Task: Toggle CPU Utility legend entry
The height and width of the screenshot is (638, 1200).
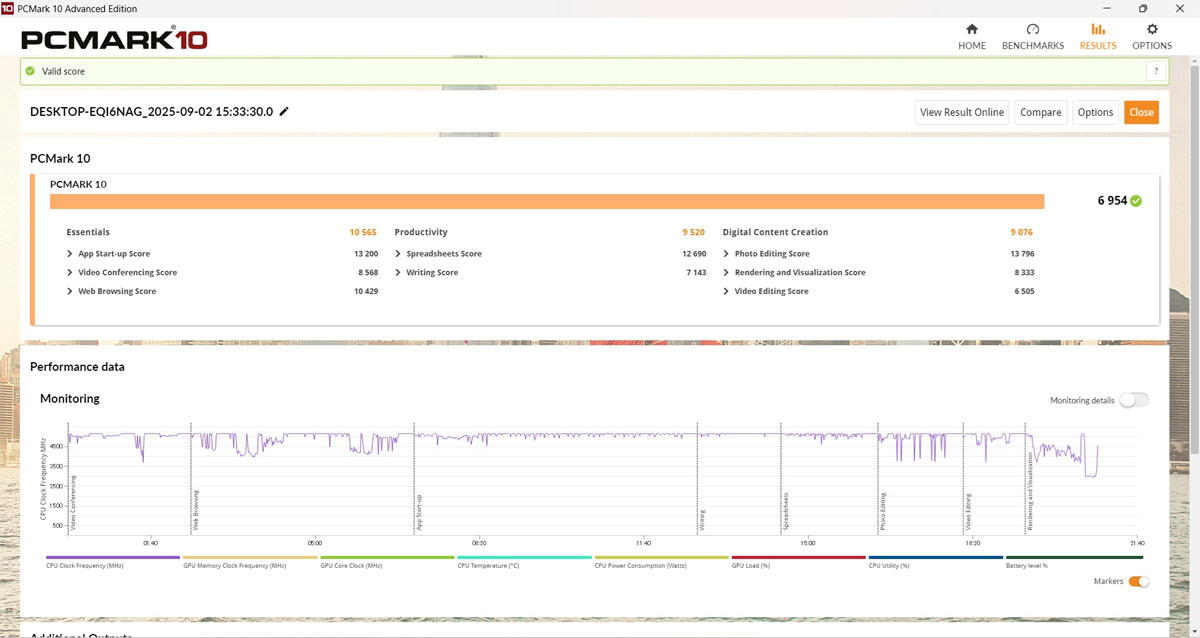Action: 935,562
